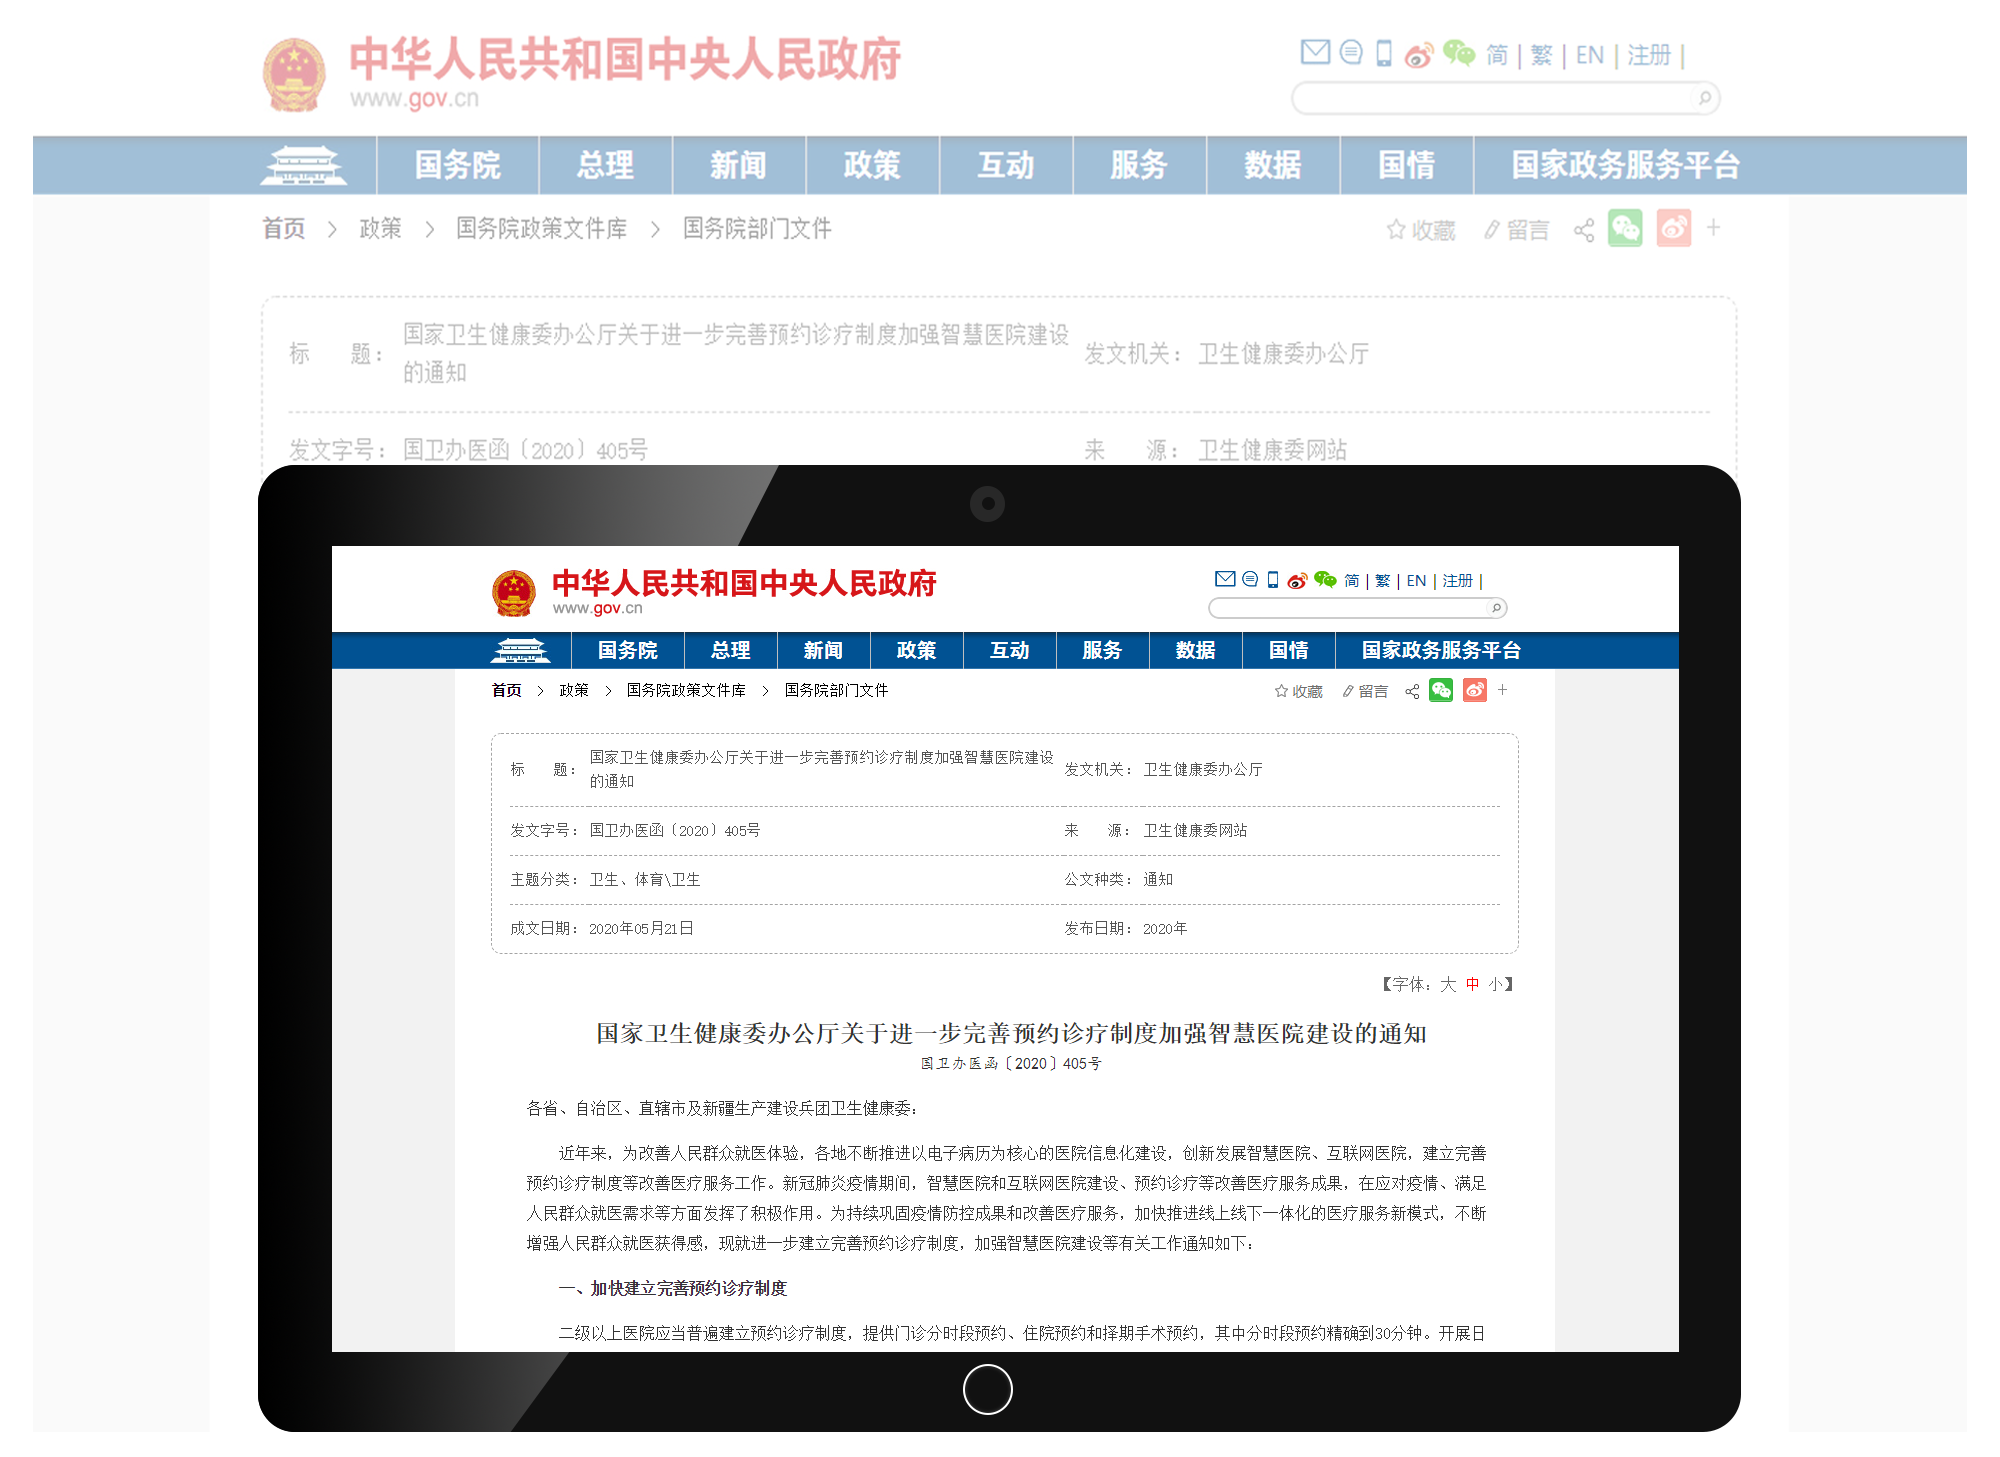Viewport: 2000px width, 1457px height.
Task: Click the pencil 留言 comment icon
Action: tap(1347, 690)
